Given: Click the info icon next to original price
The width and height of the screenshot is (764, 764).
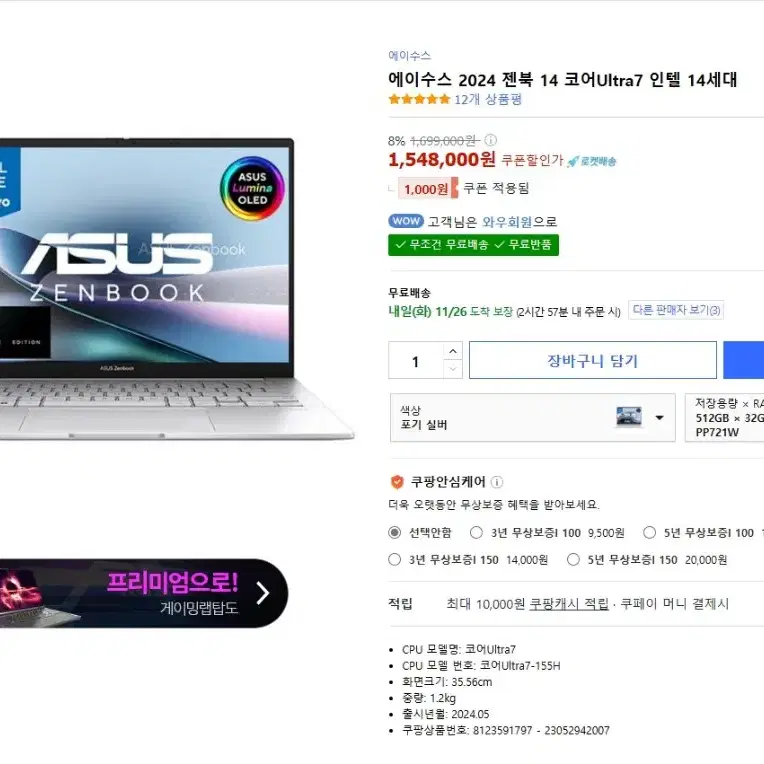Looking at the screenshot, I should tap(491, 140).
